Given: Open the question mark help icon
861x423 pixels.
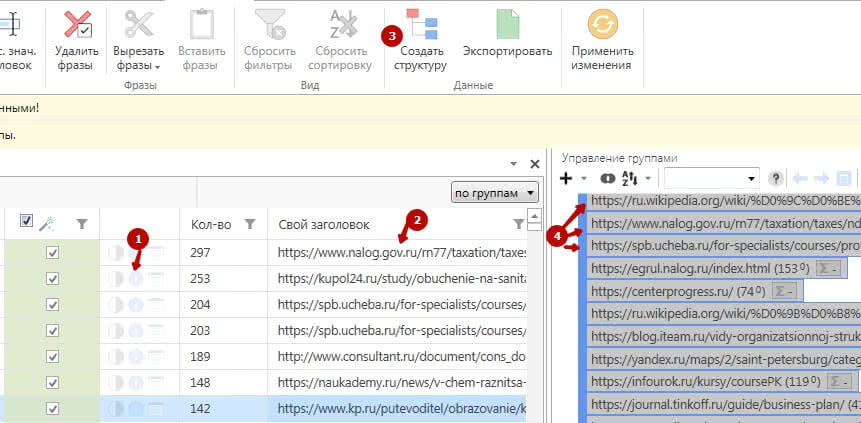Looking at the screenshot, I should pyautogui.click(x=775, y=179).
